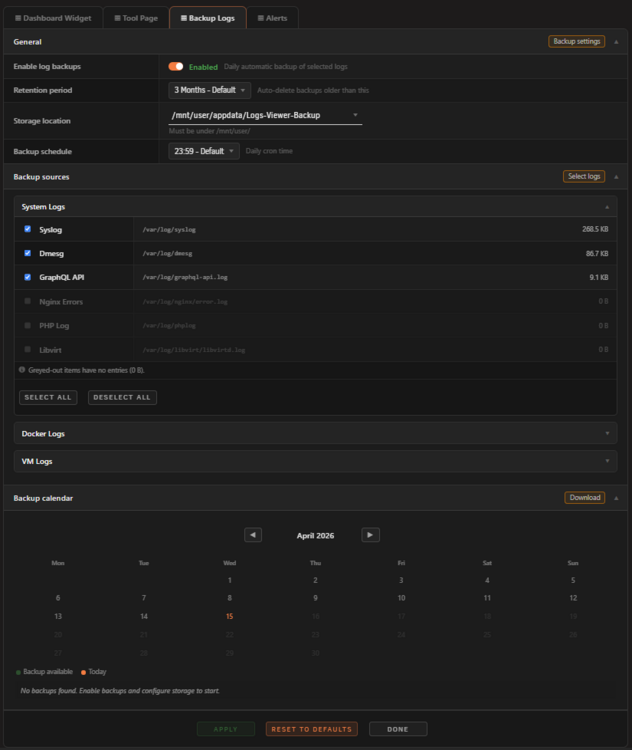
Task: Open the Retention period dropdown
Action: 210,90
